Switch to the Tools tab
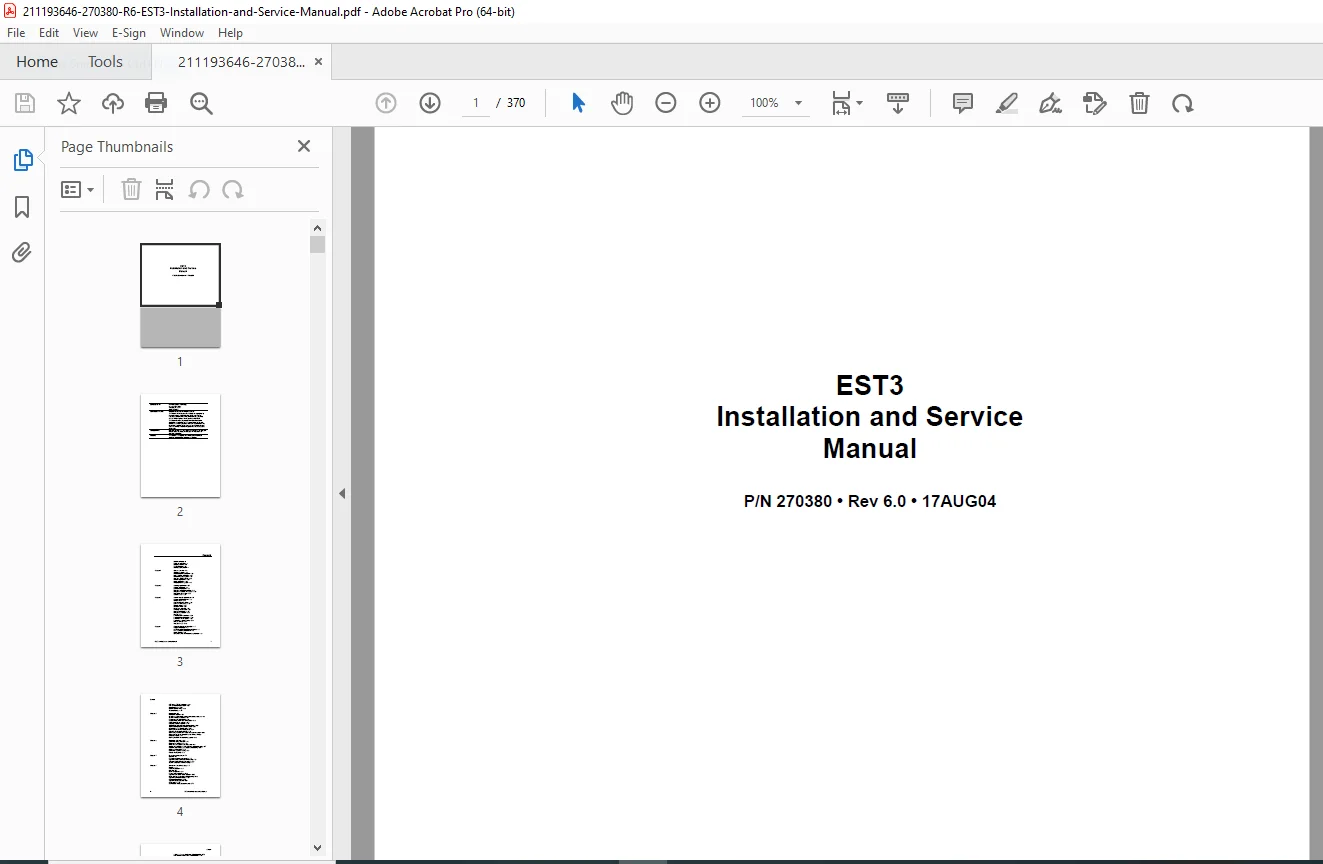This screenshot has height=864, width=1323. [105, 62]
